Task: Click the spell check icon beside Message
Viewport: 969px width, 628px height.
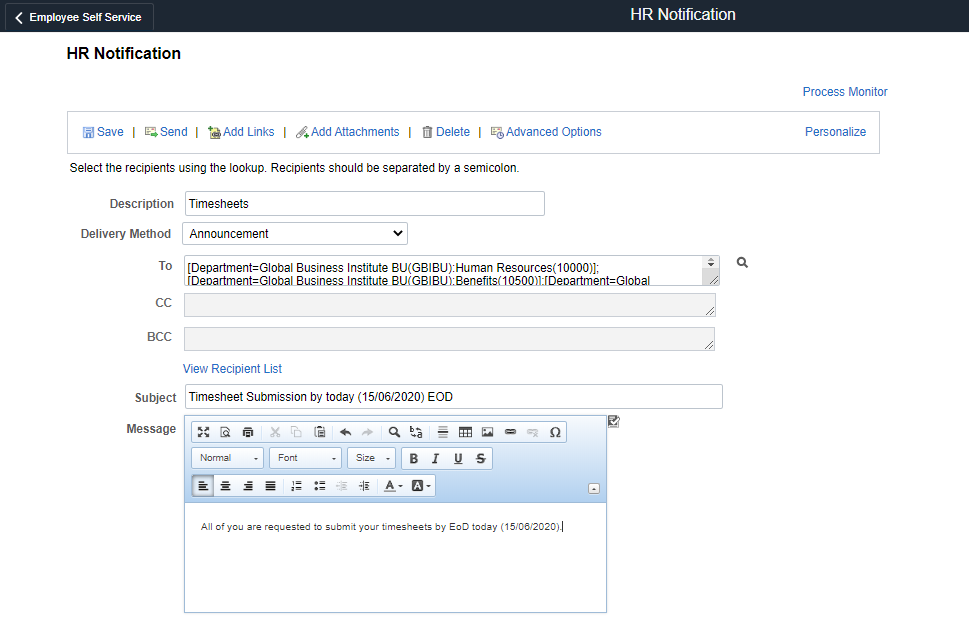Action: 614,421
